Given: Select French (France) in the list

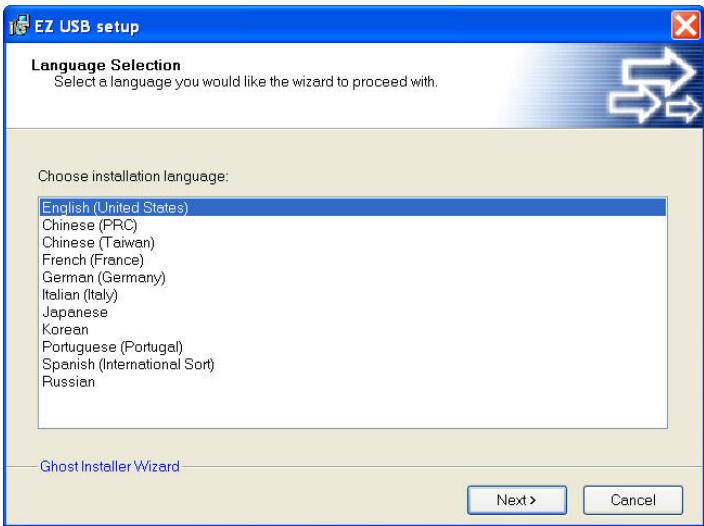Looking at the screenshot, I should 353,260.
